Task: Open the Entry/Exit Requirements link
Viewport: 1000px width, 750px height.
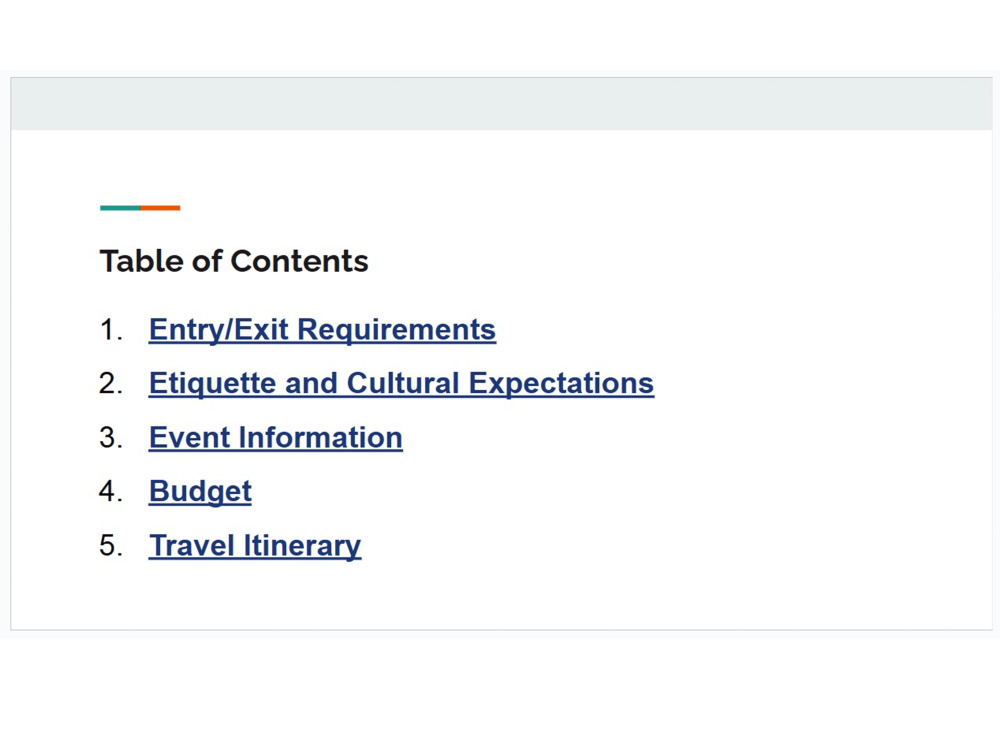Action: [x=322, y=330]
